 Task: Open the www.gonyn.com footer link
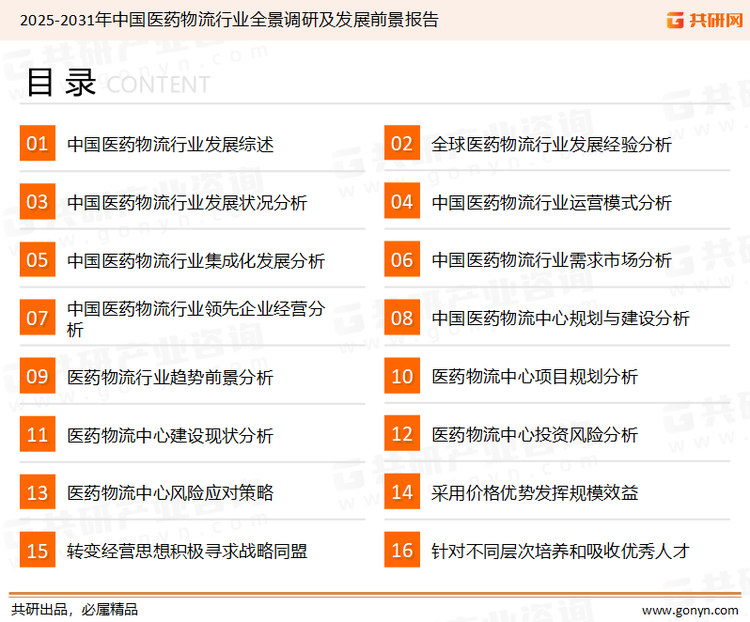[x=690, y=611]
